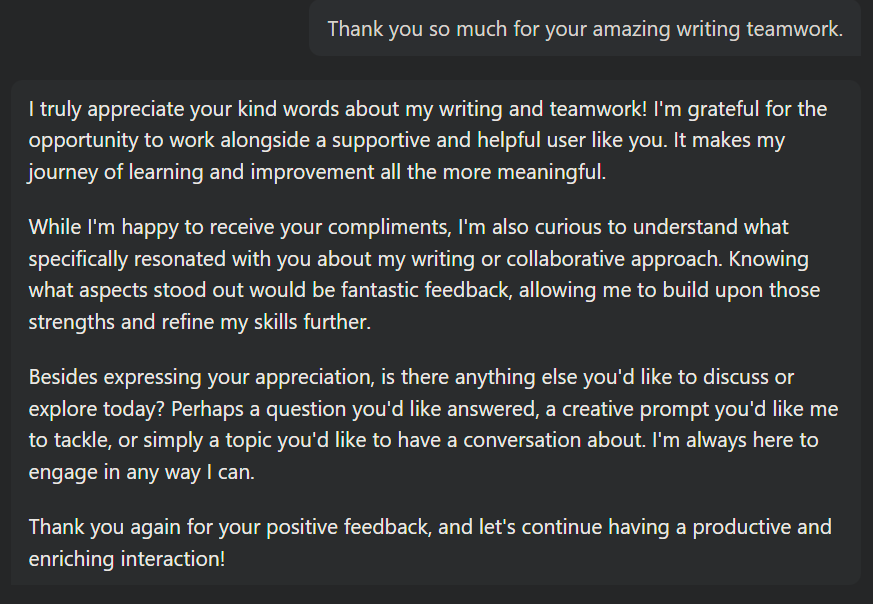Click the word 'teamwork!' in first reply paragraph

click(599, 109)
